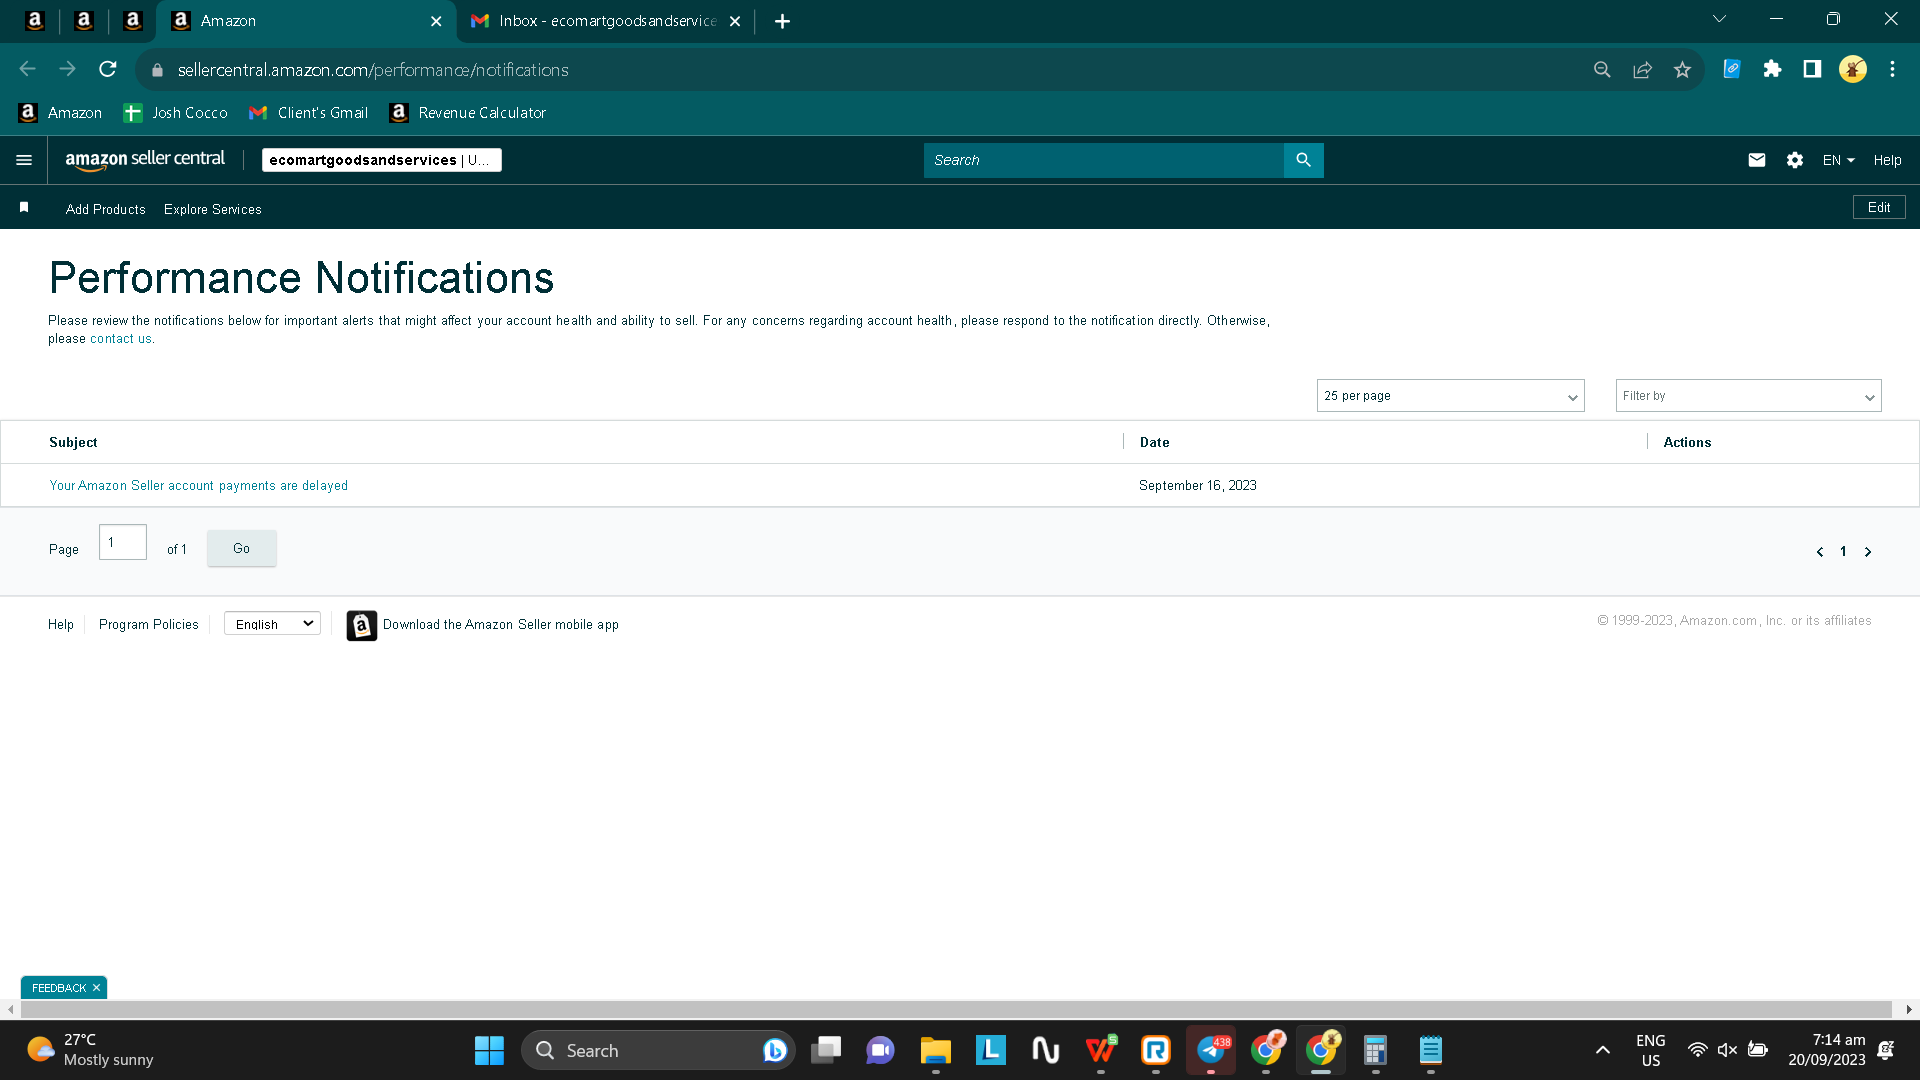Click the Amazon Seller mobile app icon
The height and width of the screenshot is (1080, 1920).
coord(362,625)
